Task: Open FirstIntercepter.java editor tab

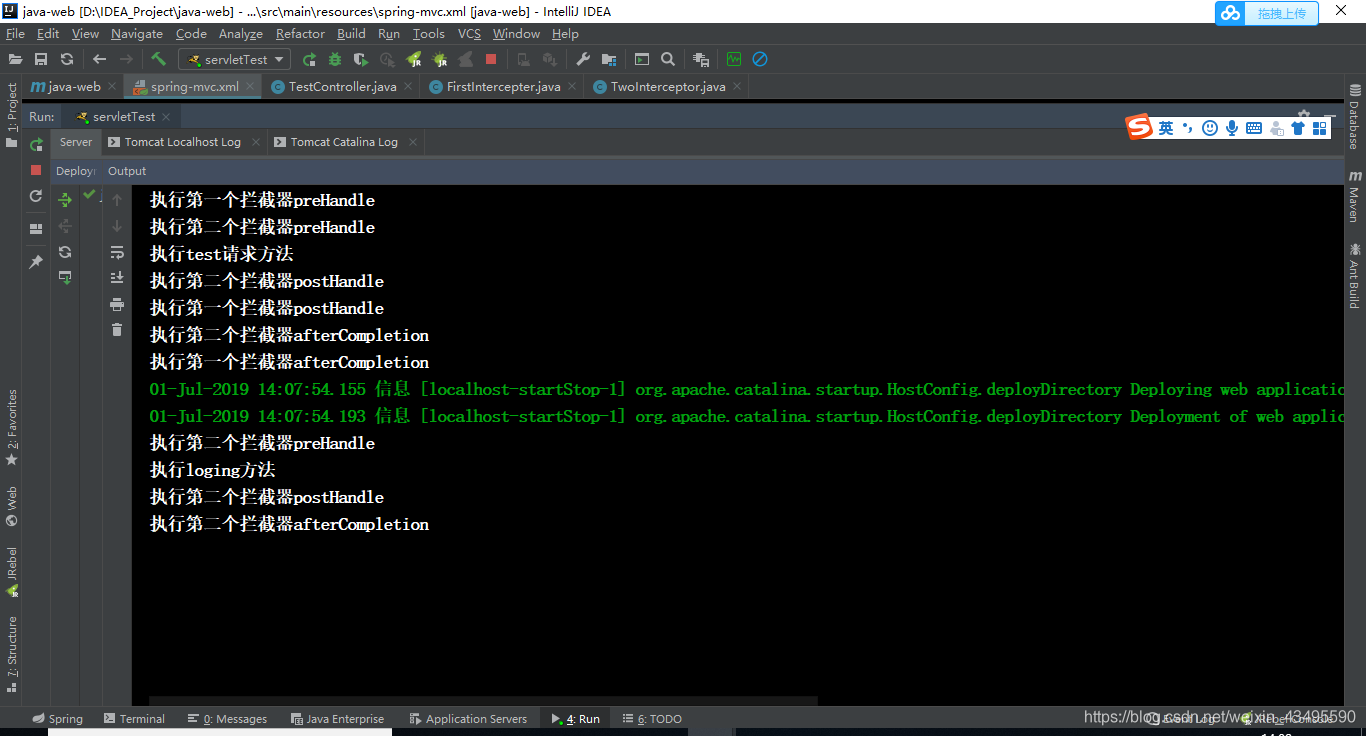Action: coord(503,87)
